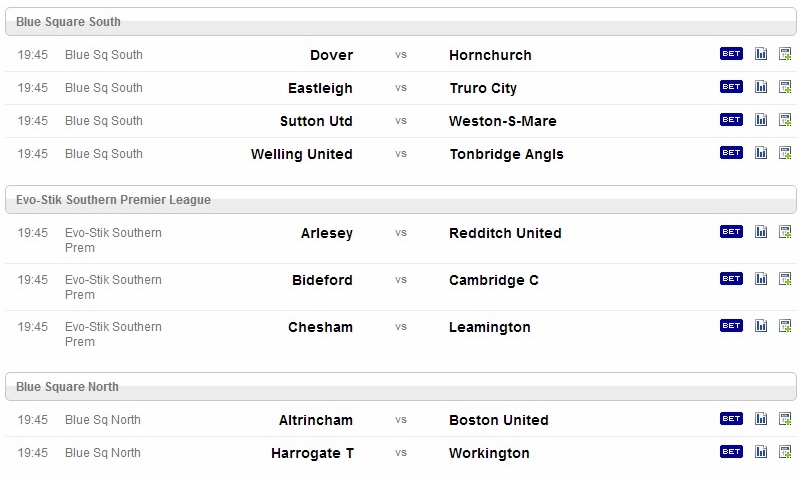Click calendar icon for Chesham vs Leamington
This screenshot has height=481, width=800.
[x=785, y=325]
